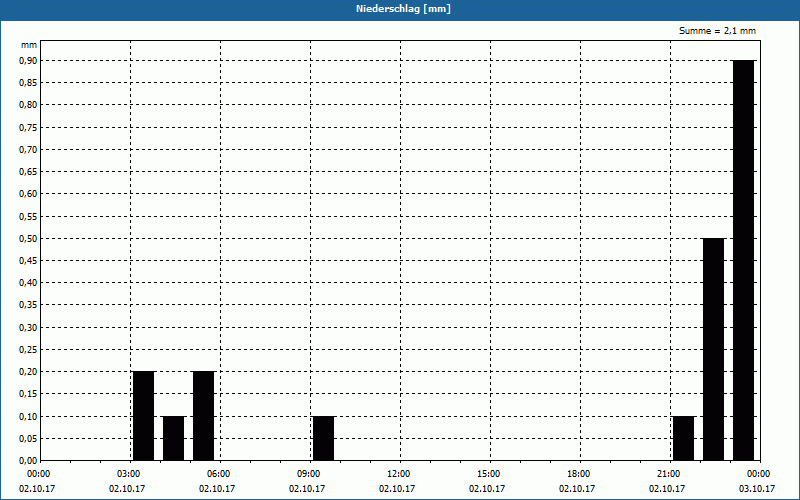Click the 0,50 y-axis label
The width and height of the screenshot is (800, 500).
pyautogui.click(x=28, y=238)
